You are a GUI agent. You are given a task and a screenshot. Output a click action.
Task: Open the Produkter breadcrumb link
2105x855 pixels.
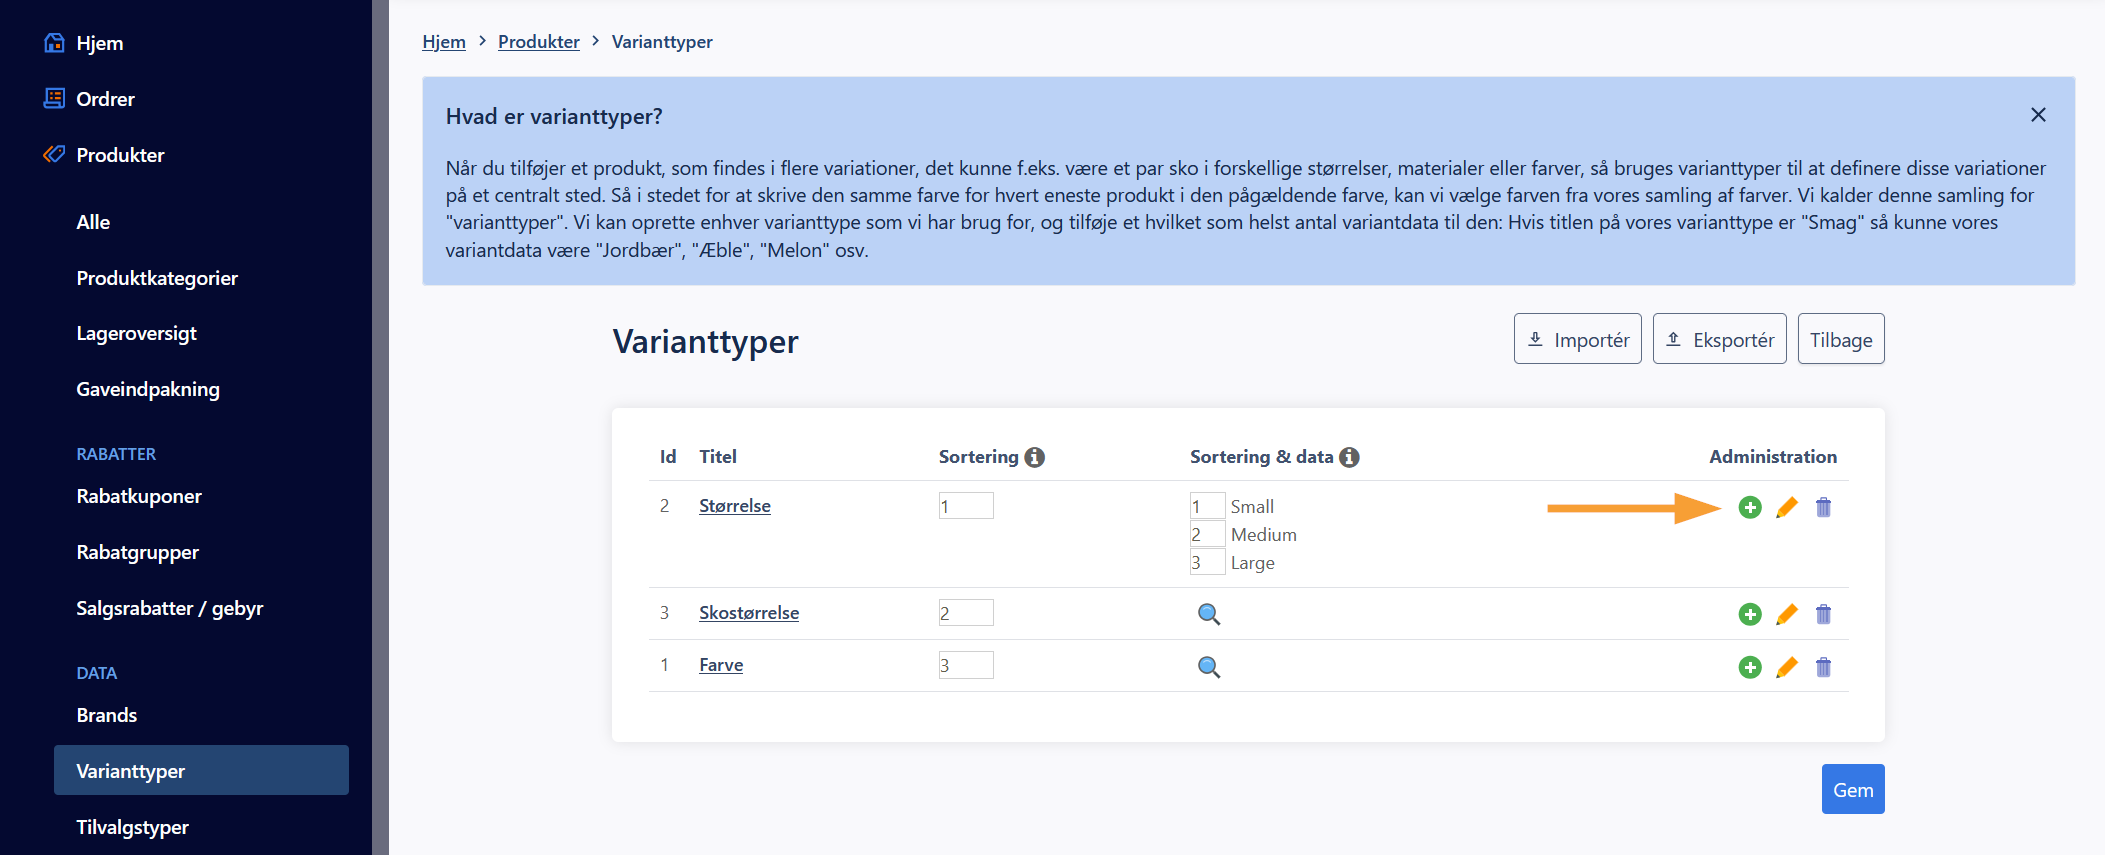tap(539, 42)
